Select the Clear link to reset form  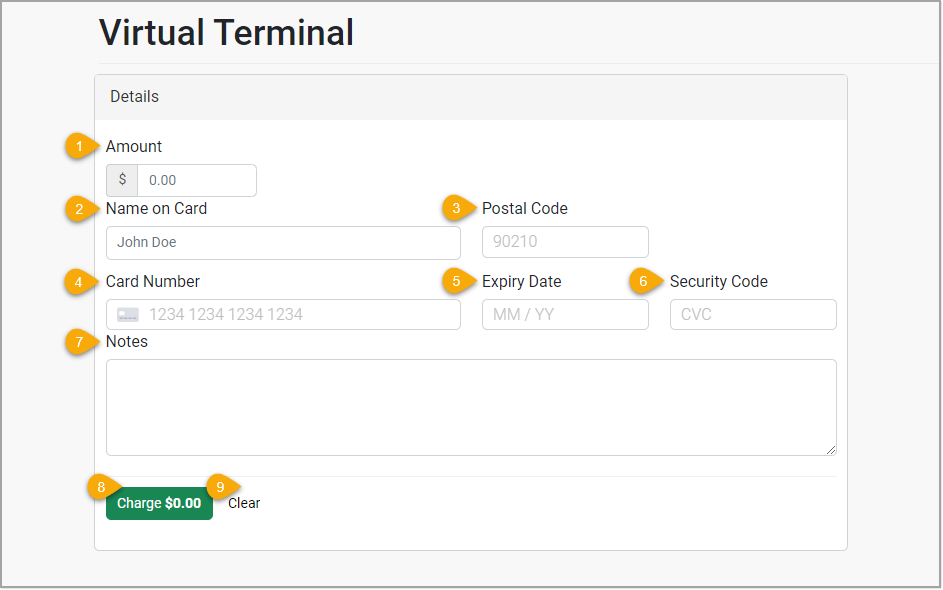[x=243, y=503]
